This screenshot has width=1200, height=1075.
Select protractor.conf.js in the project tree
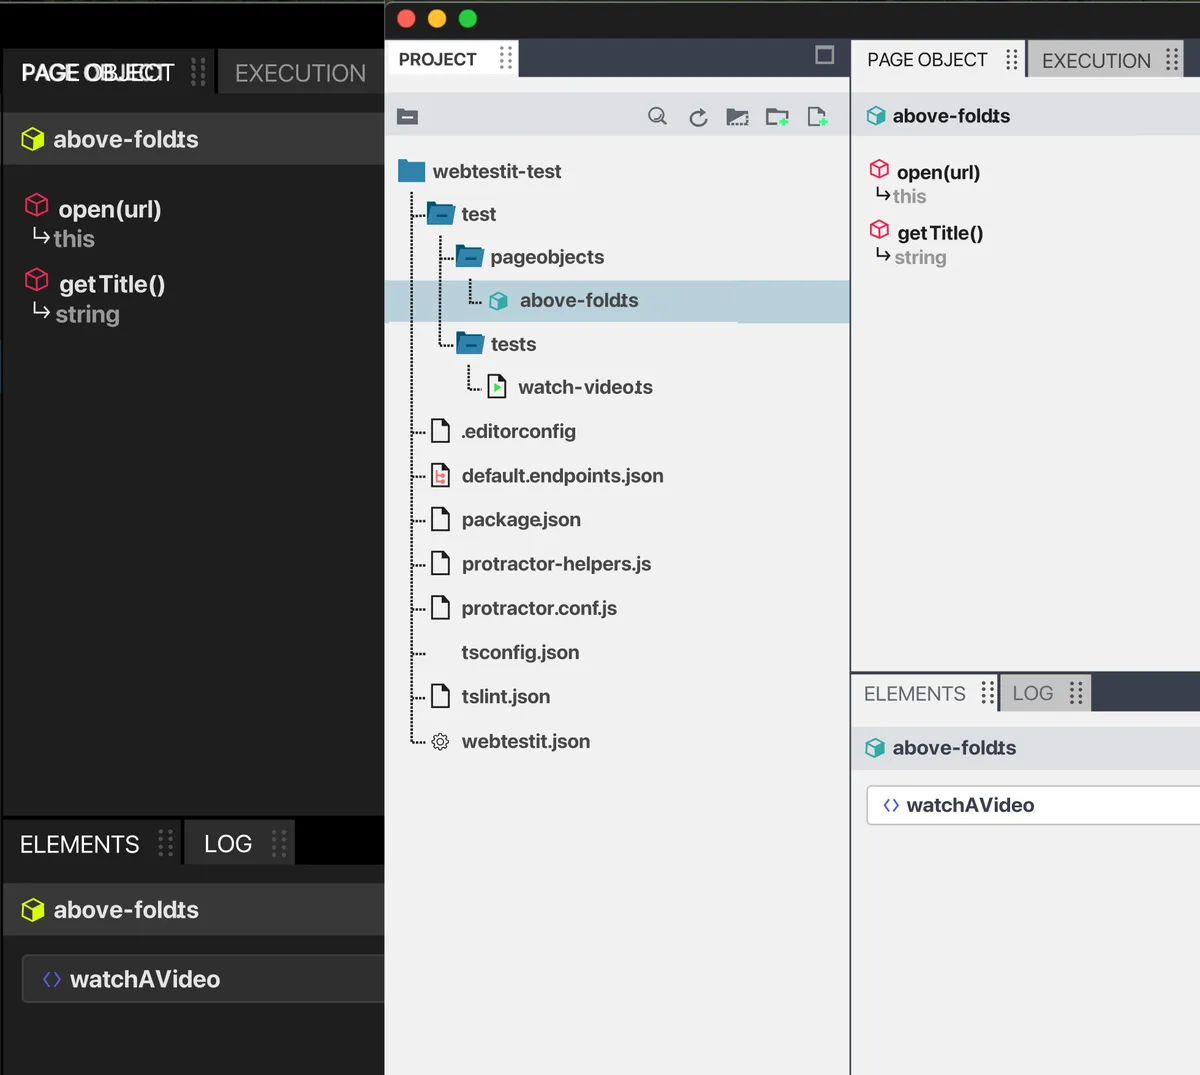539,608
